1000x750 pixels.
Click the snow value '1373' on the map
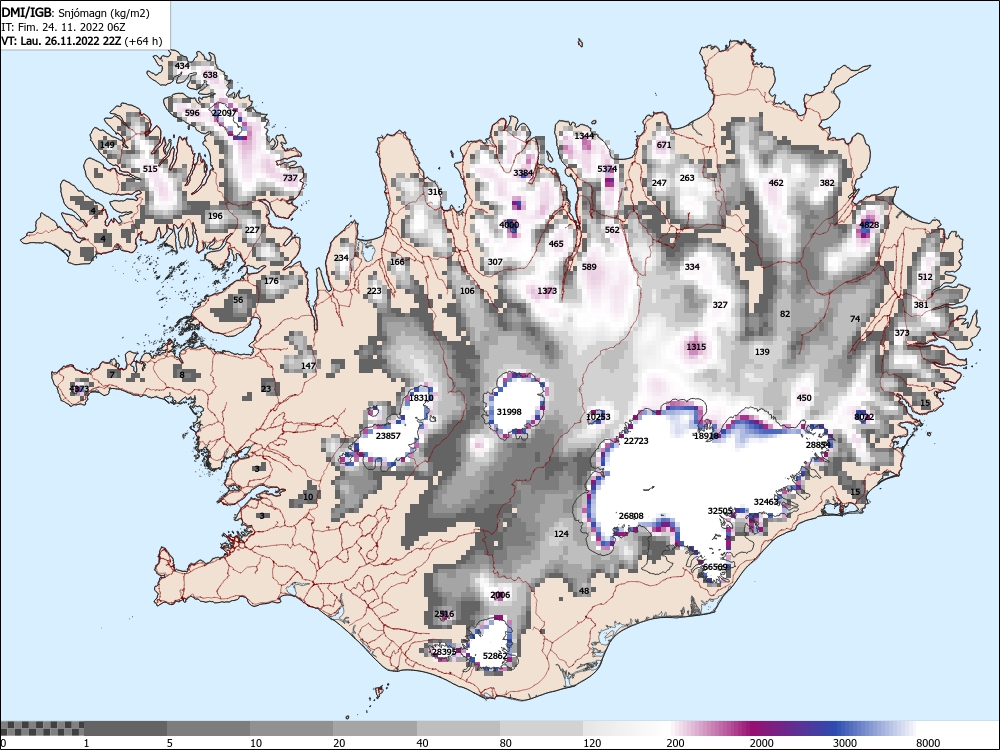pyautogui.click(x=547, y=291)
